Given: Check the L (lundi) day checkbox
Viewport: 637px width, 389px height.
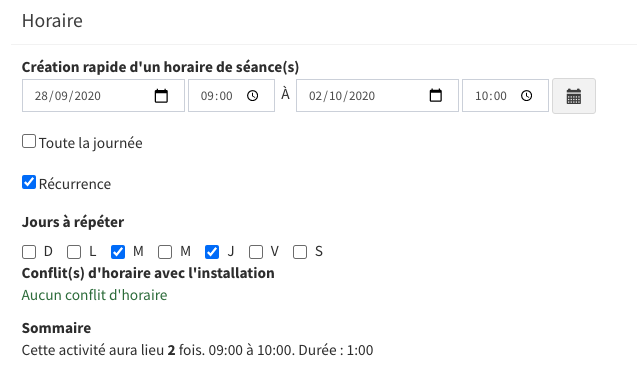Looking at the screenshot, I should point(74,252).
